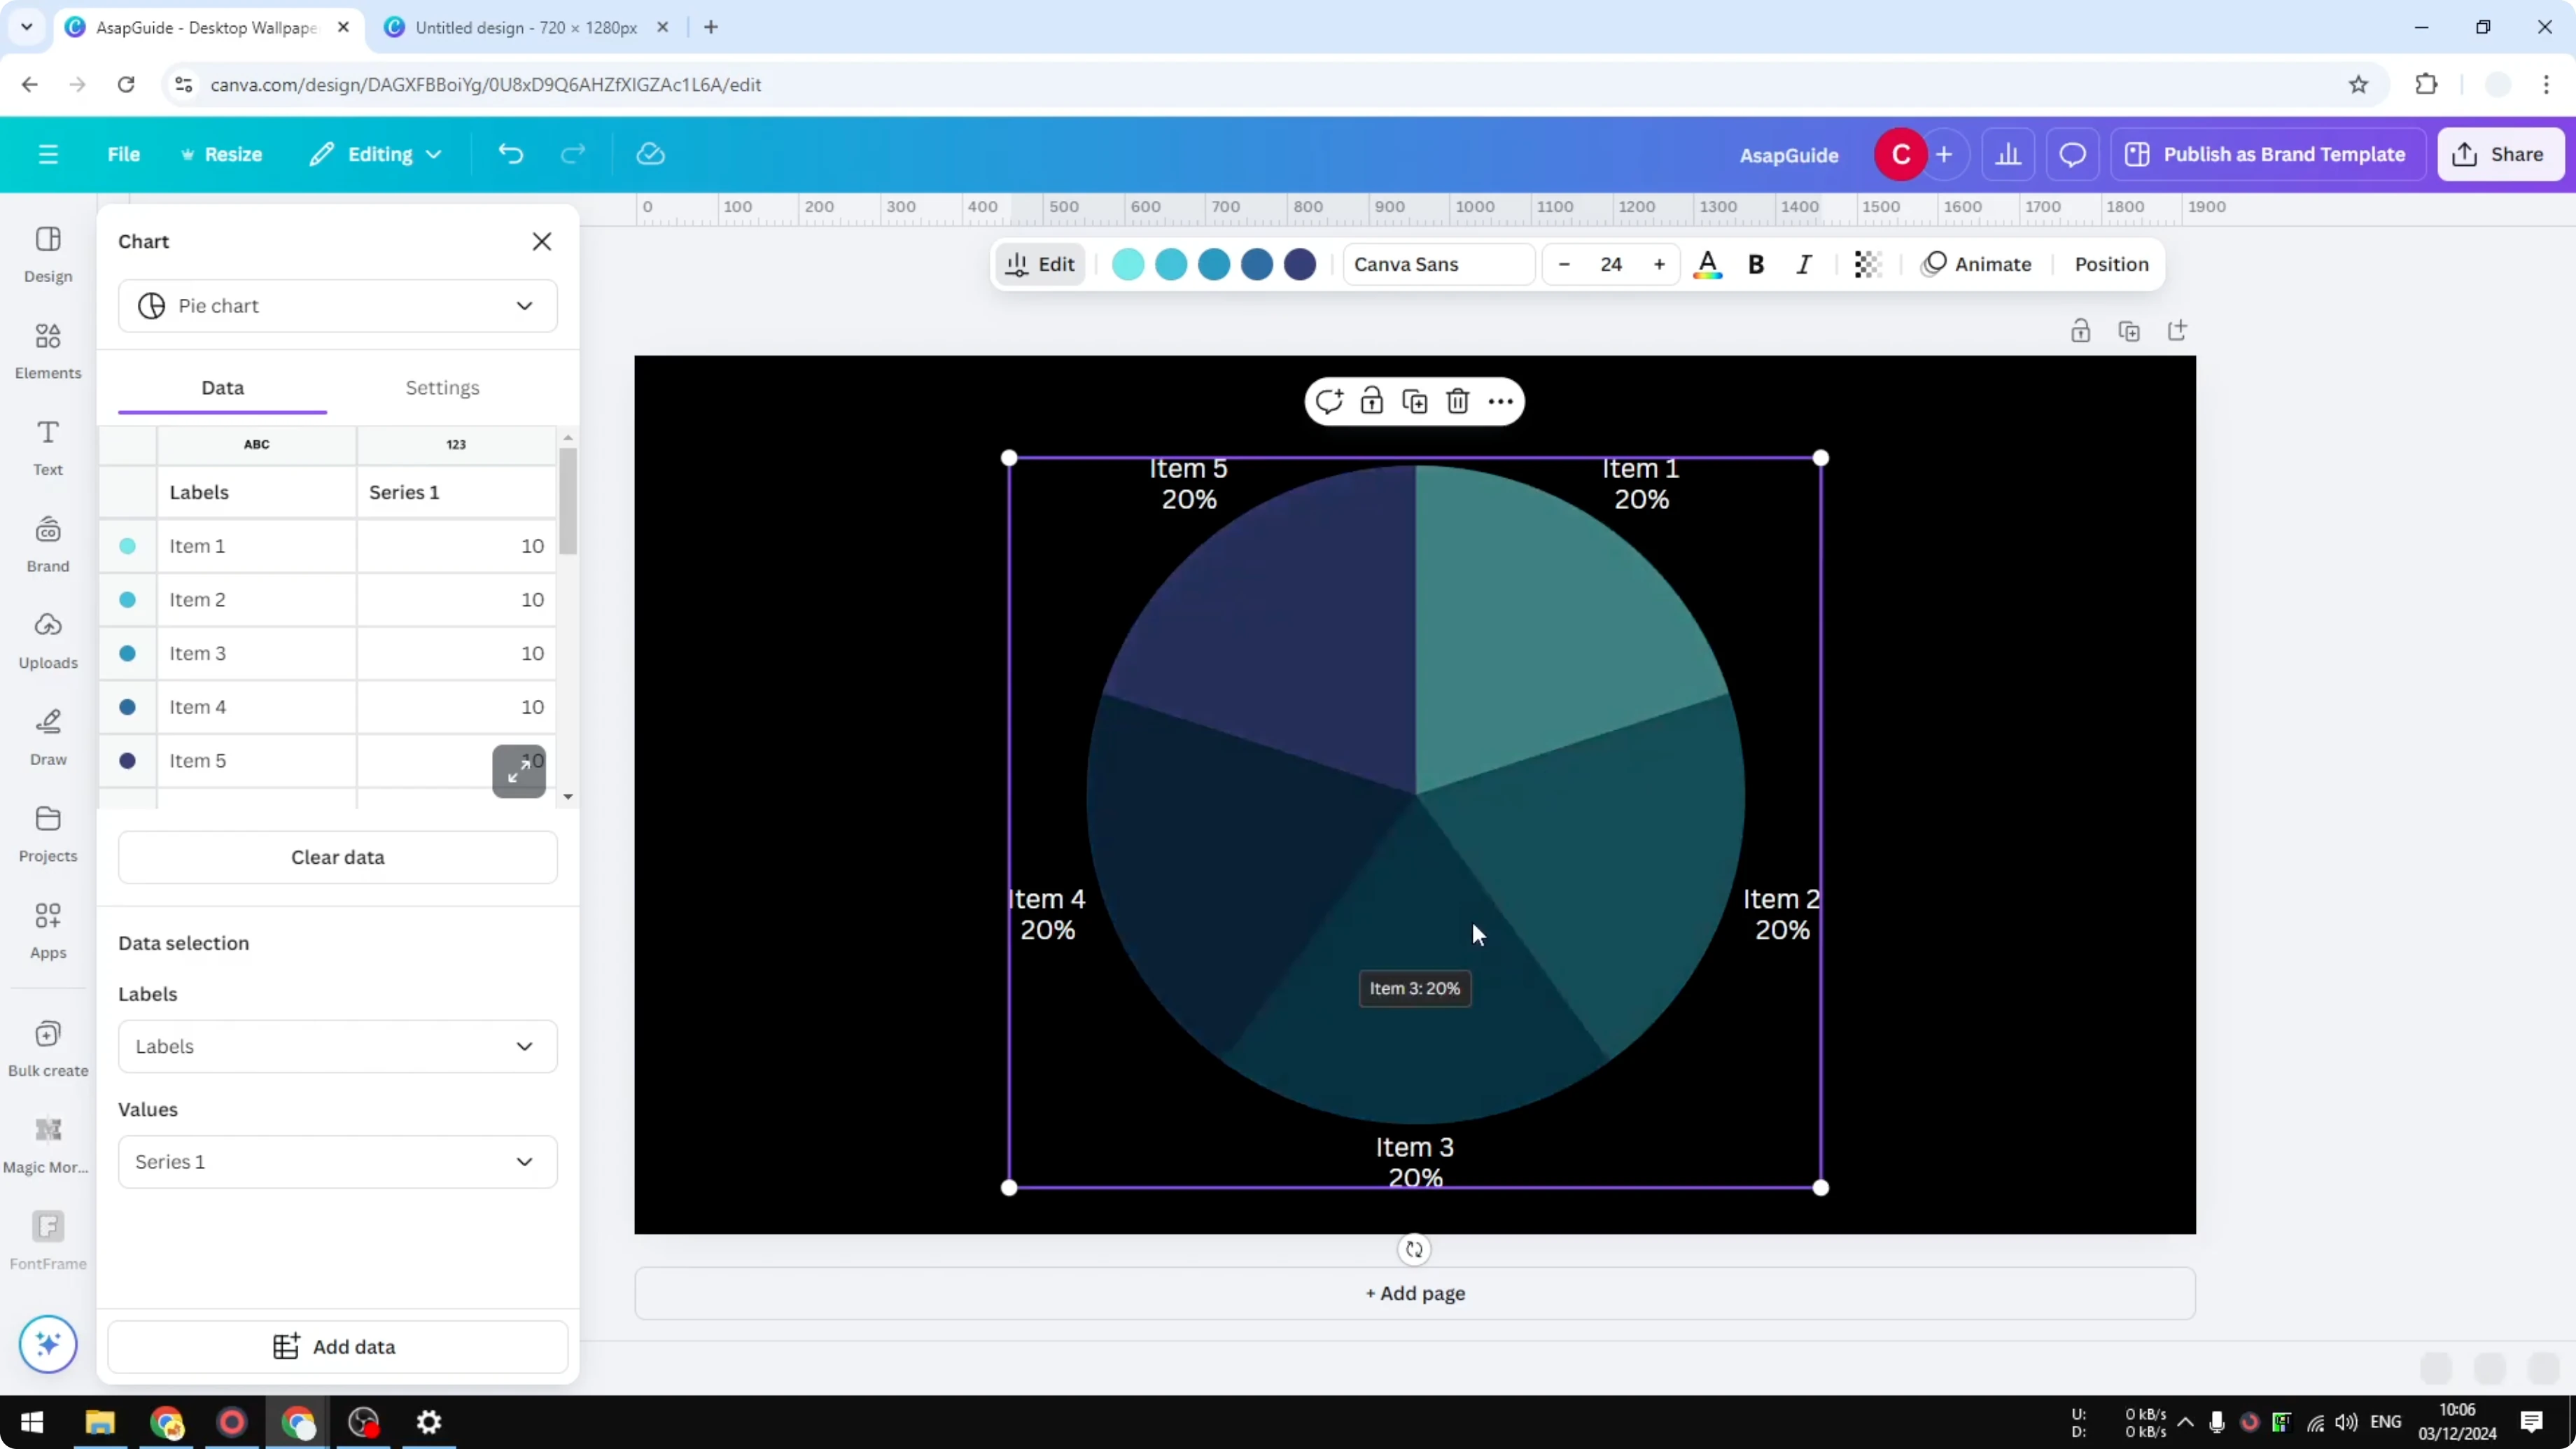Click the Undo icon in toolbar
The height and width of the screenshot is (1449, 2576).
tap(510, 153)
